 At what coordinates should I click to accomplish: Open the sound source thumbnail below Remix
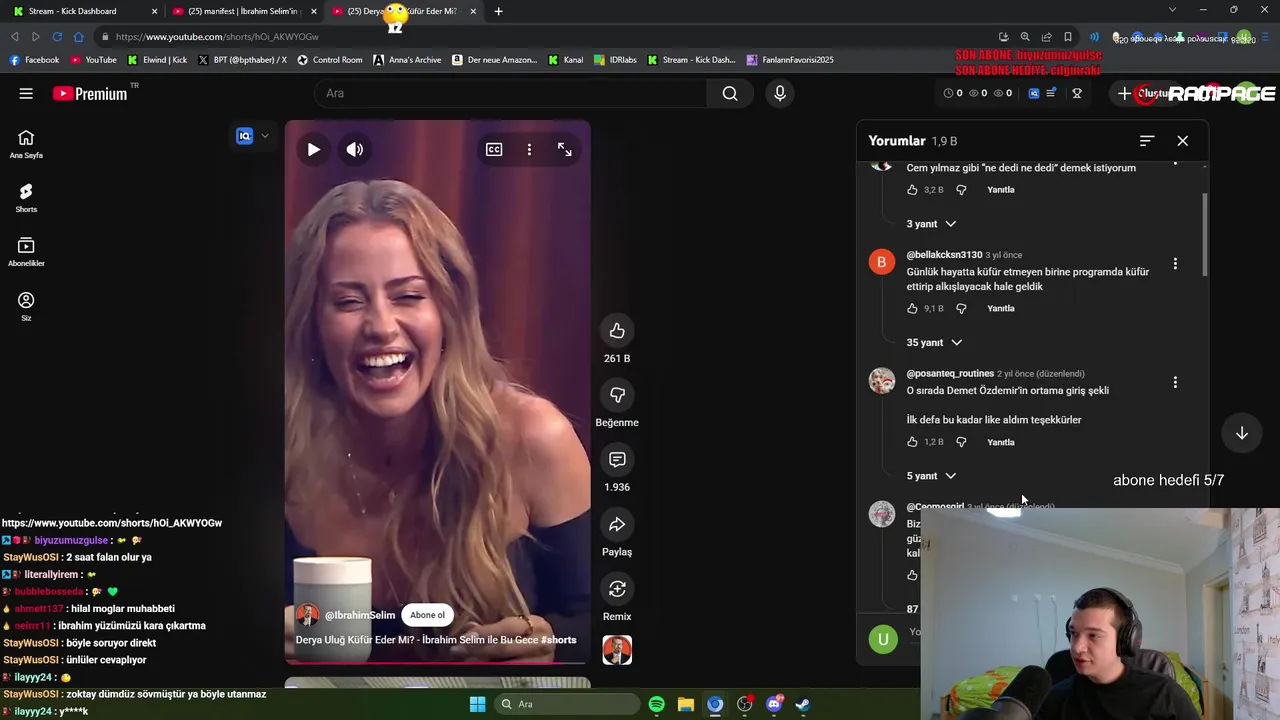point(617,650)
